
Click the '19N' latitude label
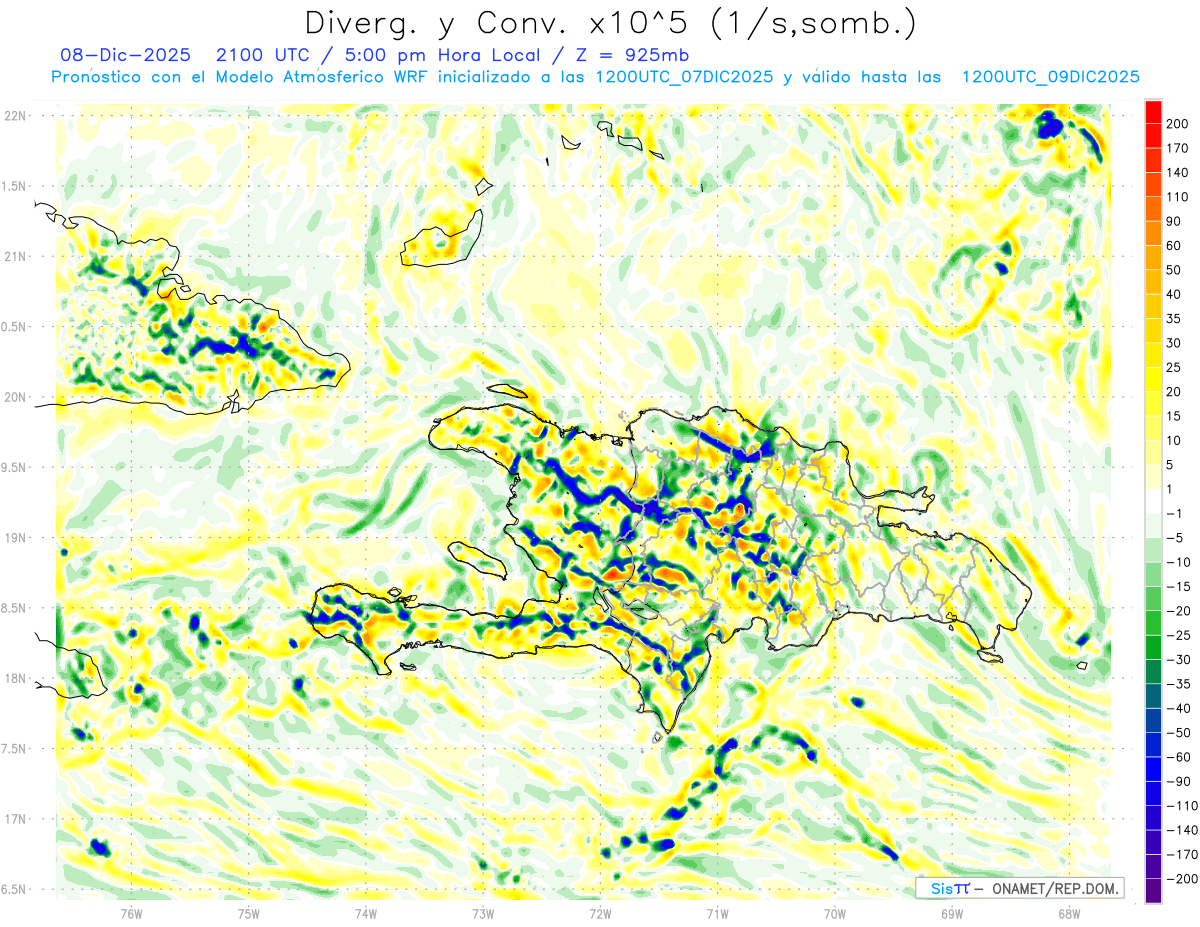pyautogui.click(x=16, y=538)
